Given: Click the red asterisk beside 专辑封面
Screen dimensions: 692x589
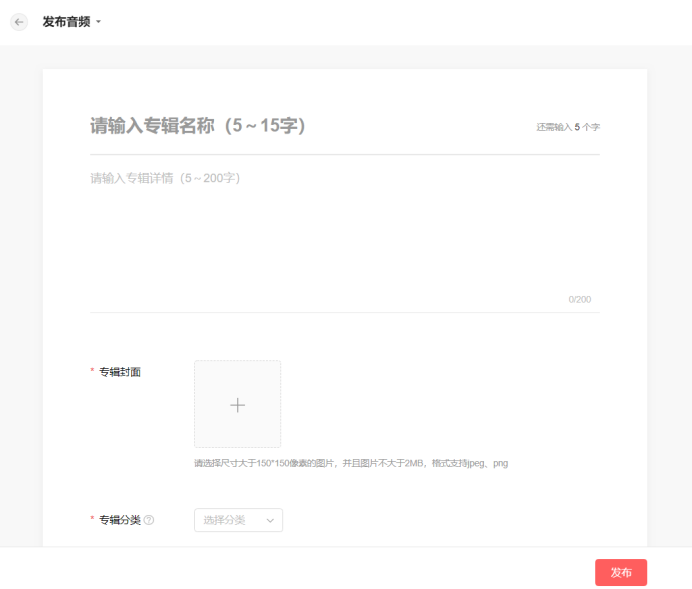Looking at the screenshot, I should [x=93, y=372].
